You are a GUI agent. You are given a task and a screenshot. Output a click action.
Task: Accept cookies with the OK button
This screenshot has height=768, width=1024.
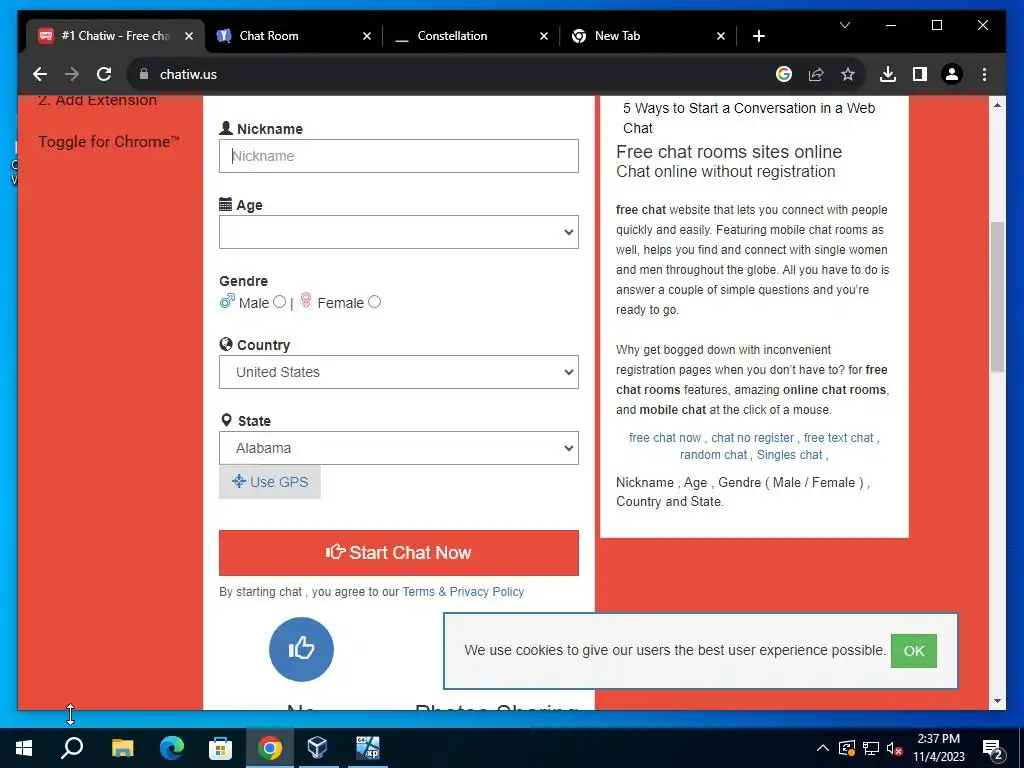(x=913, y=650)
